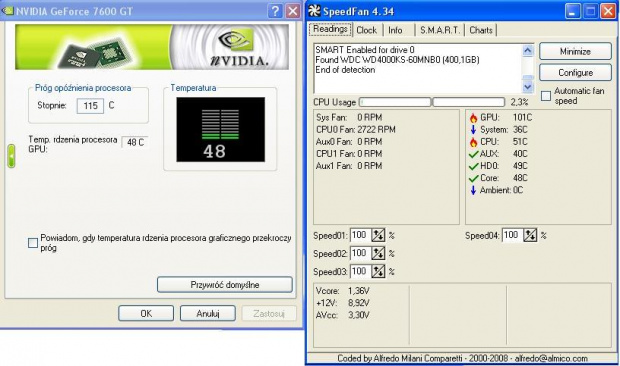Viewport: 620px width, 366px height.
Task: Tick the Powiadom temperature warning checkbox
Action: [x=33, y=243]
